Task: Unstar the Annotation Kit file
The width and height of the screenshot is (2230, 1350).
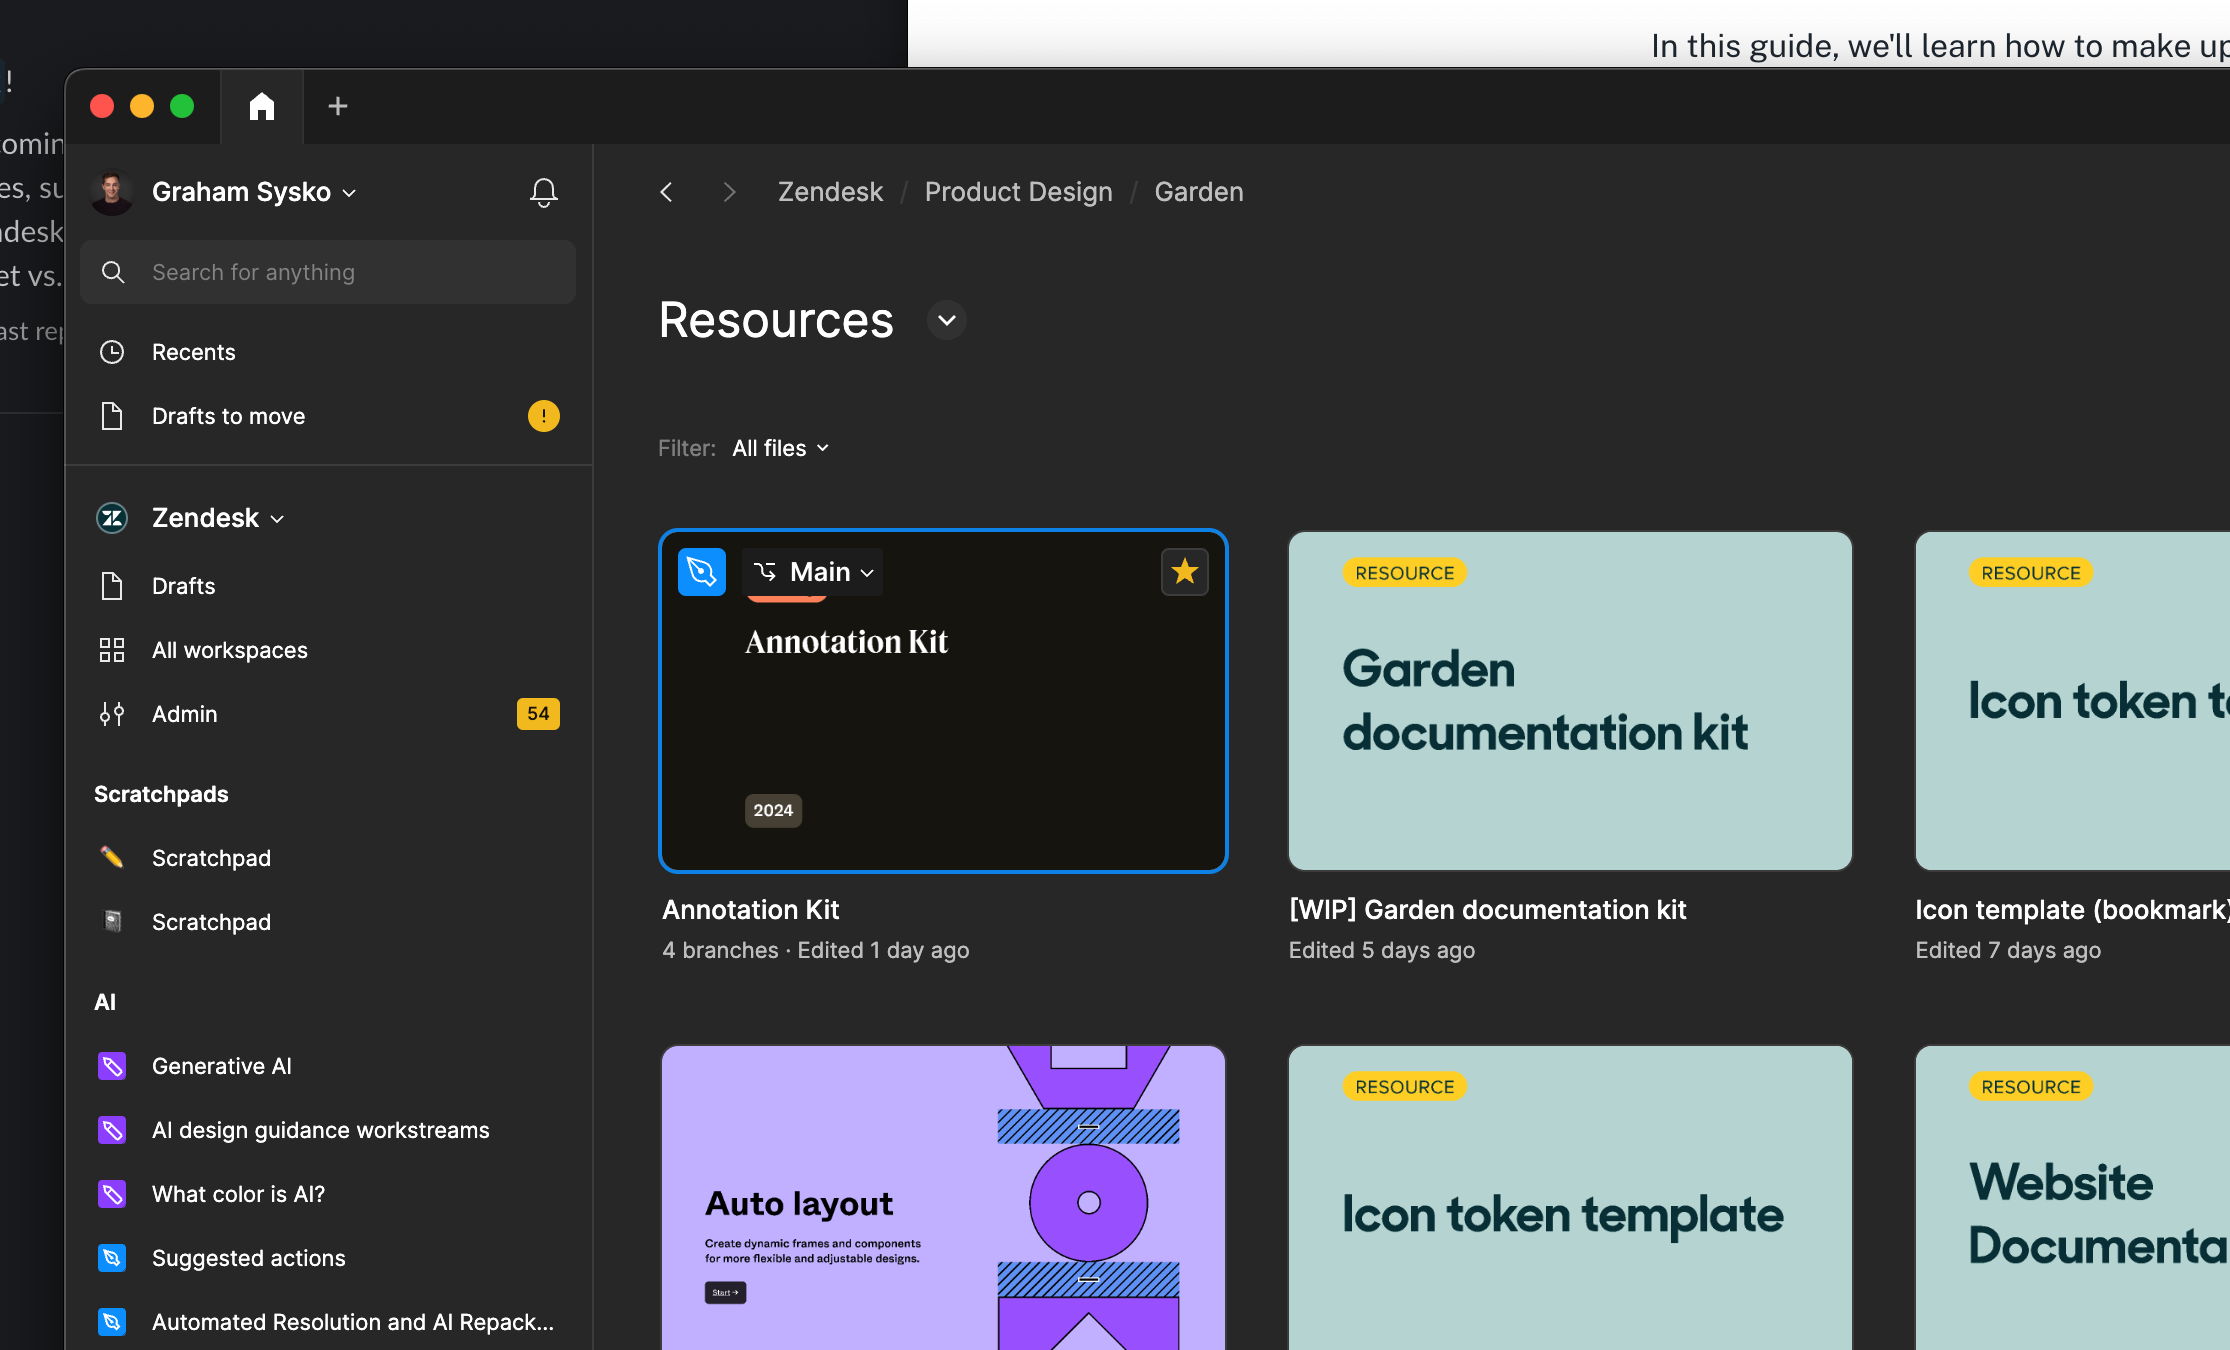Action: click(x=1185, y=572)
